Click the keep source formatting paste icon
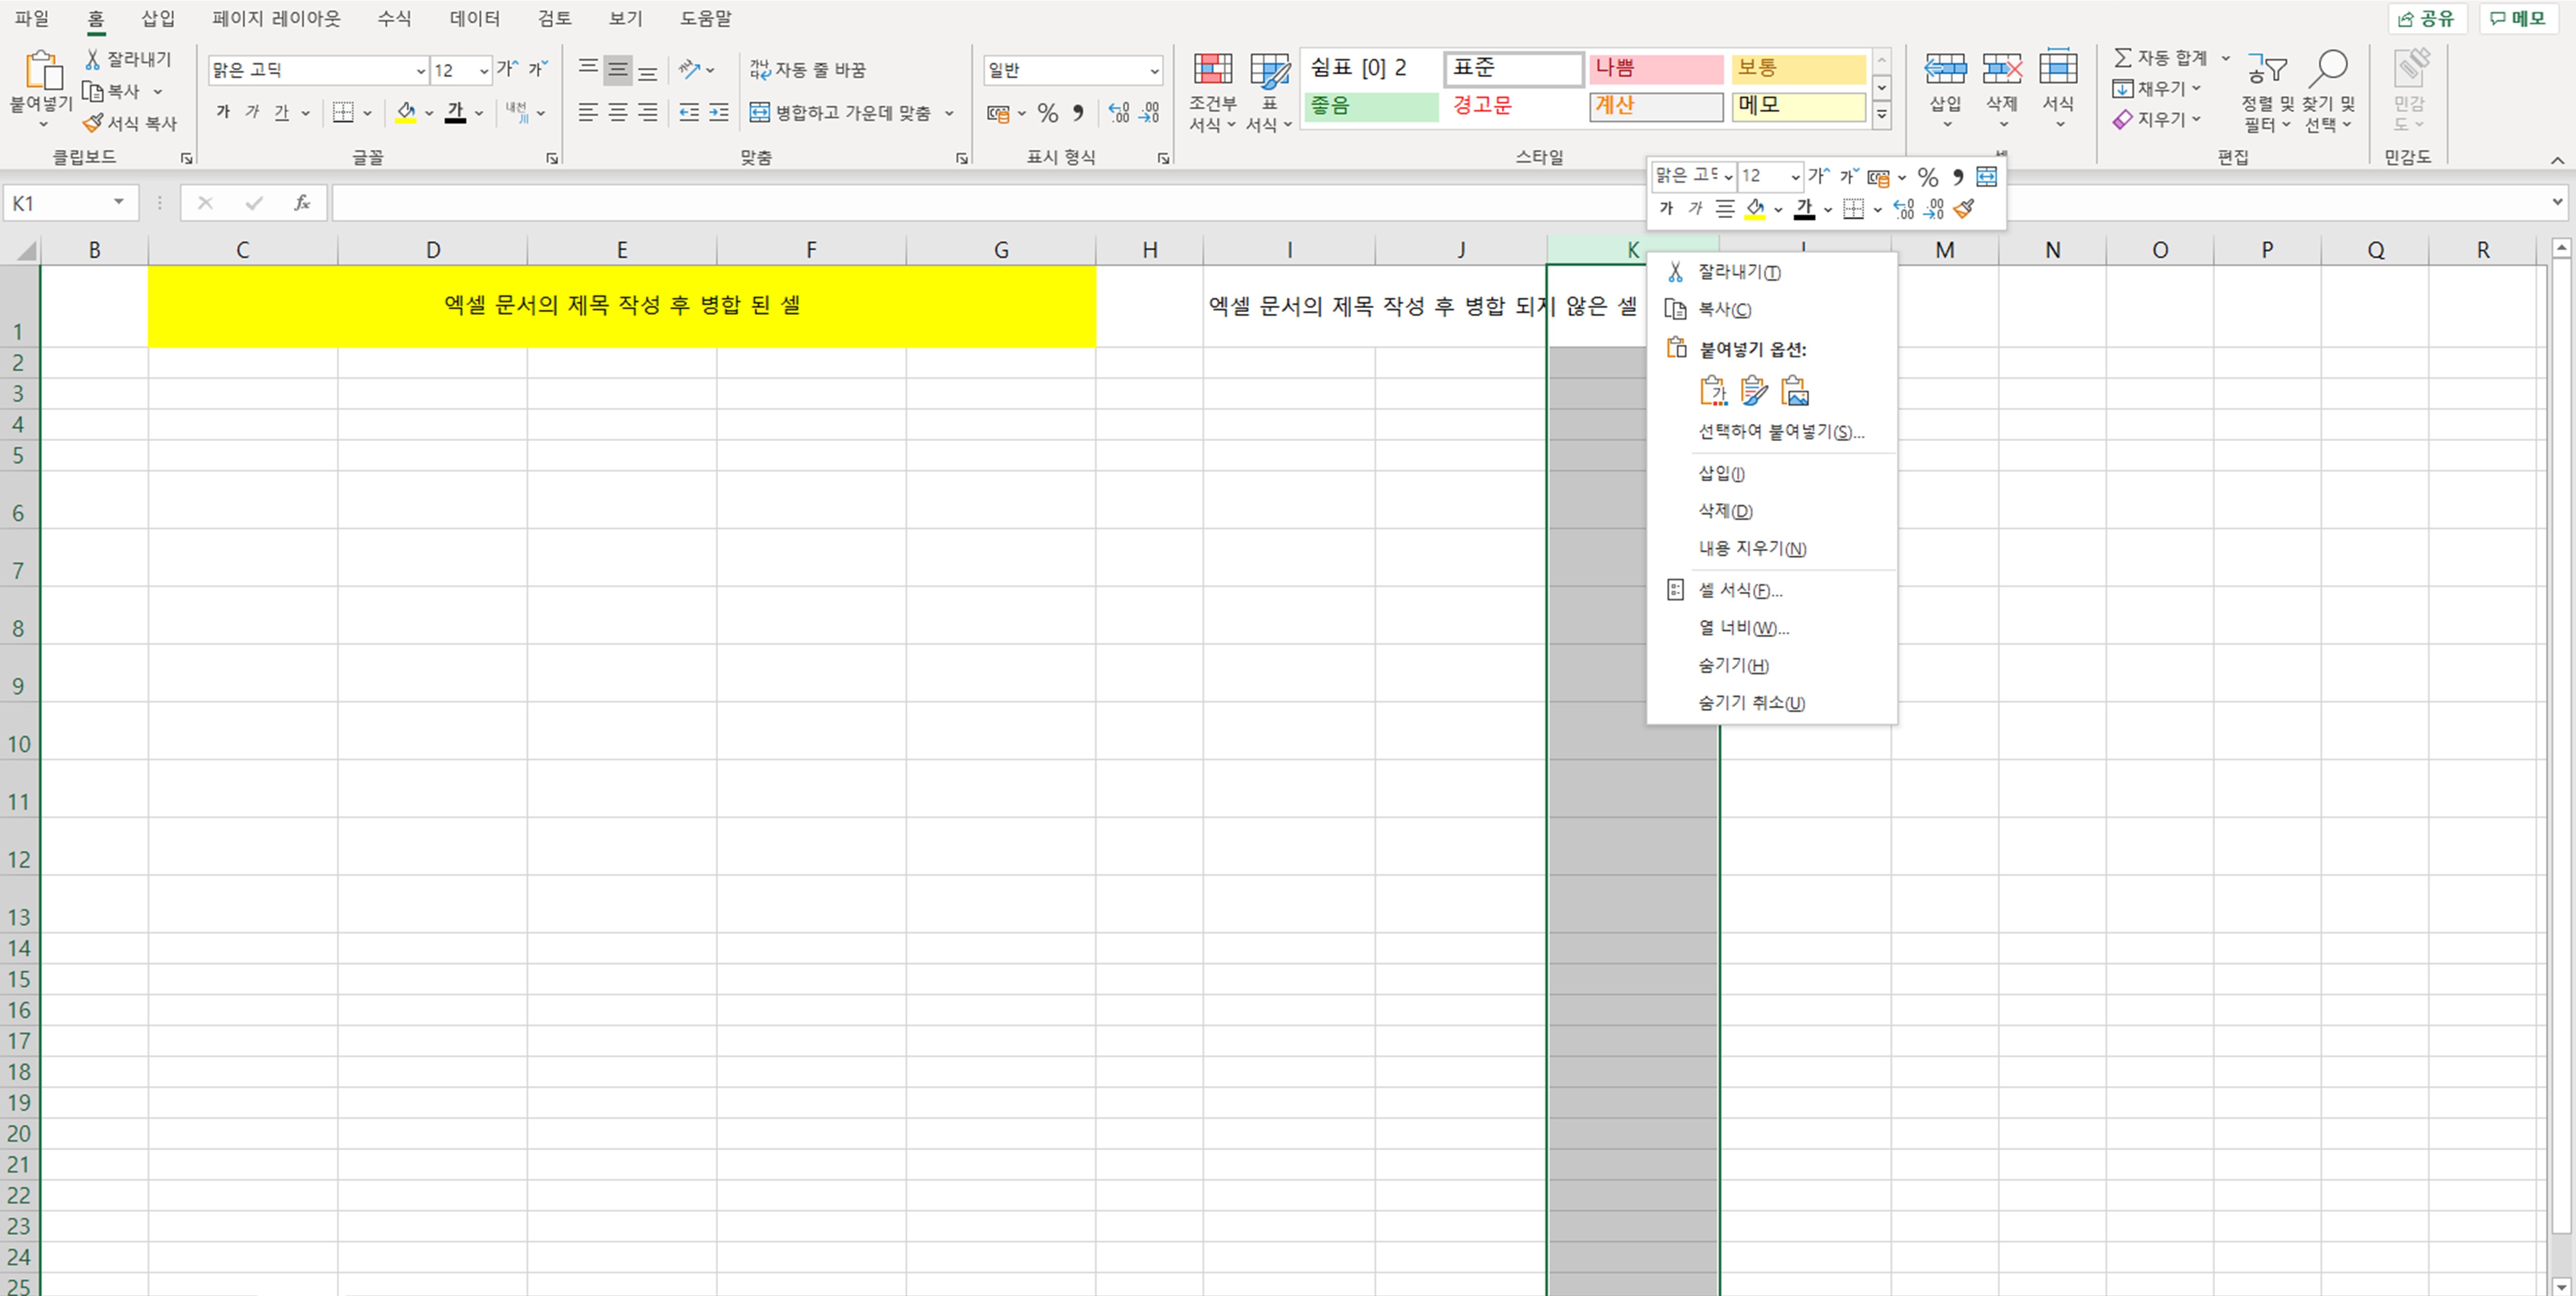 (1753, 391)
